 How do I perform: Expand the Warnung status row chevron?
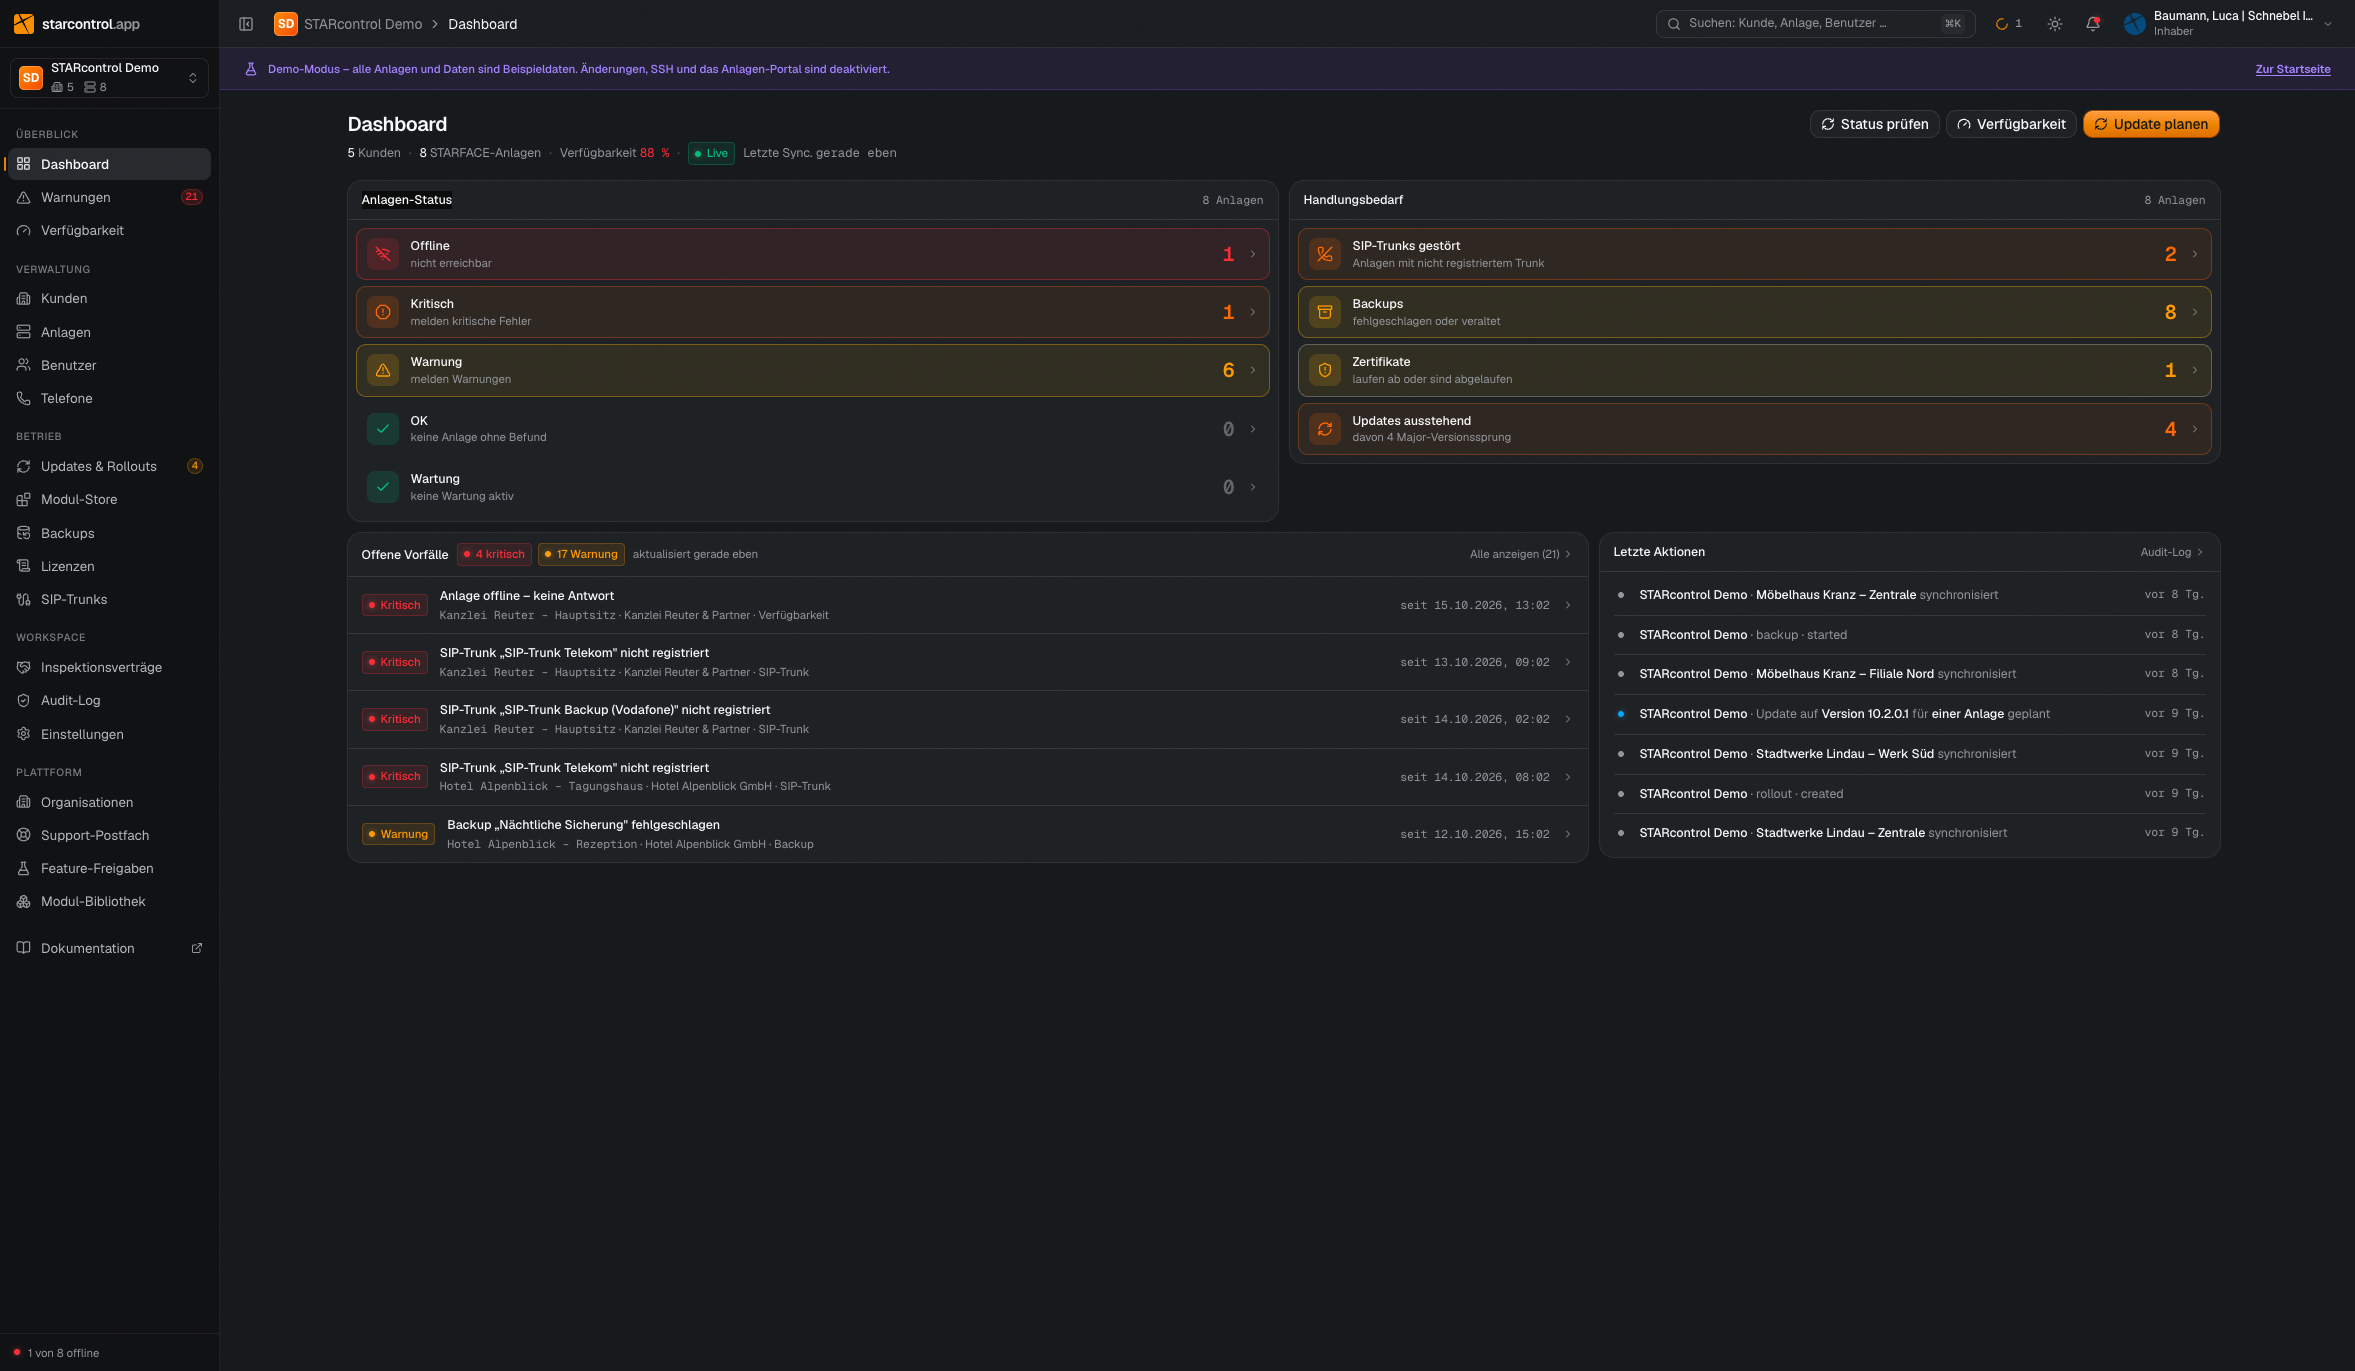click(1253, 370)
